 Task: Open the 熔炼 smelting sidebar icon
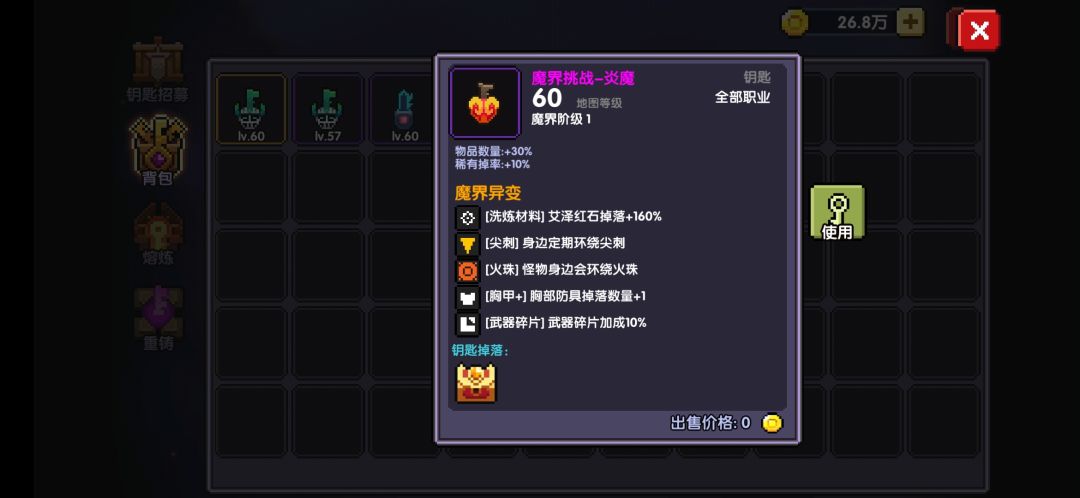pos(158,235)
